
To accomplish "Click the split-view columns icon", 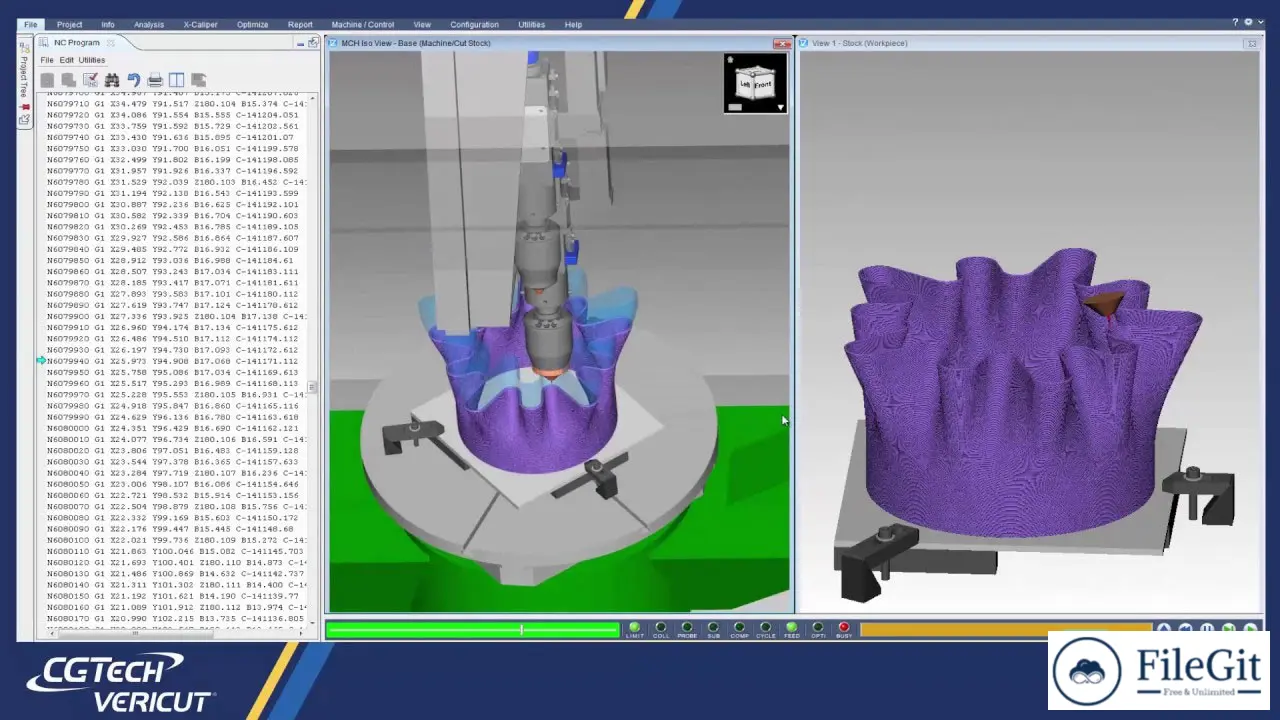I will (176, 80).
